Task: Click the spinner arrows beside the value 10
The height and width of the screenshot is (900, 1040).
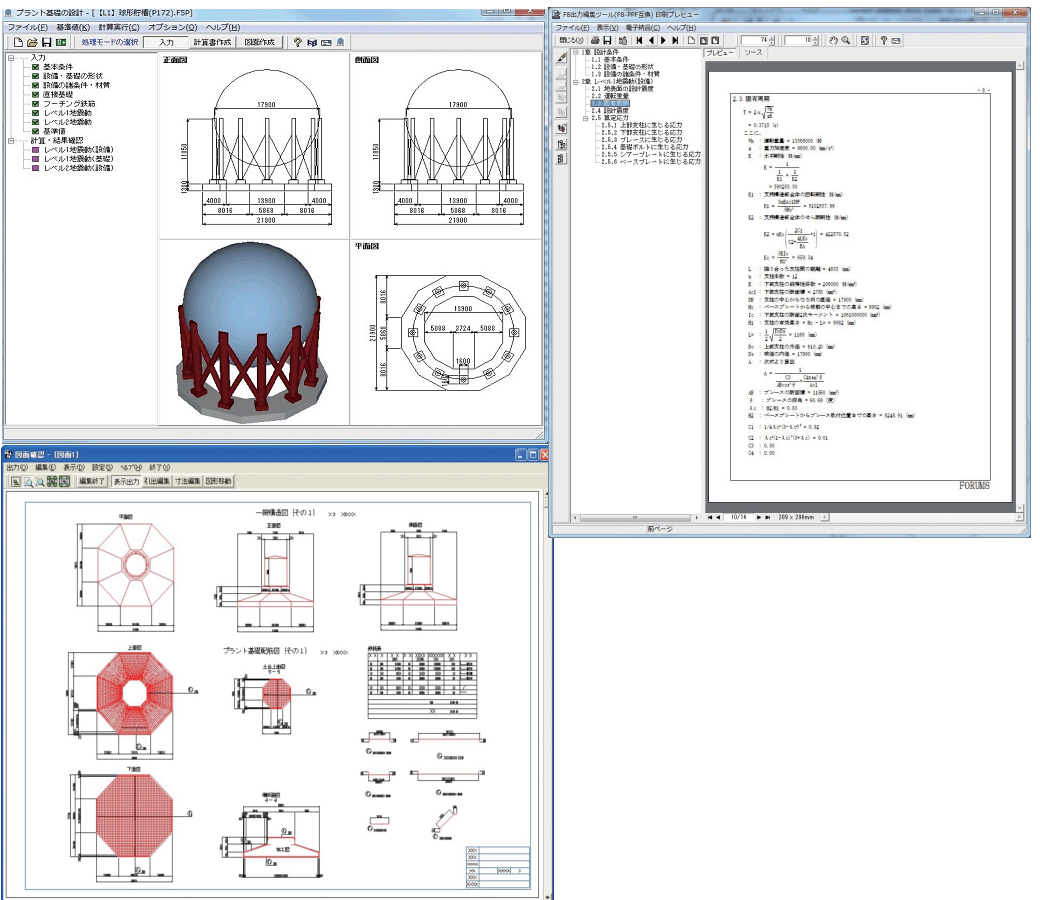Action: (815, 40)
